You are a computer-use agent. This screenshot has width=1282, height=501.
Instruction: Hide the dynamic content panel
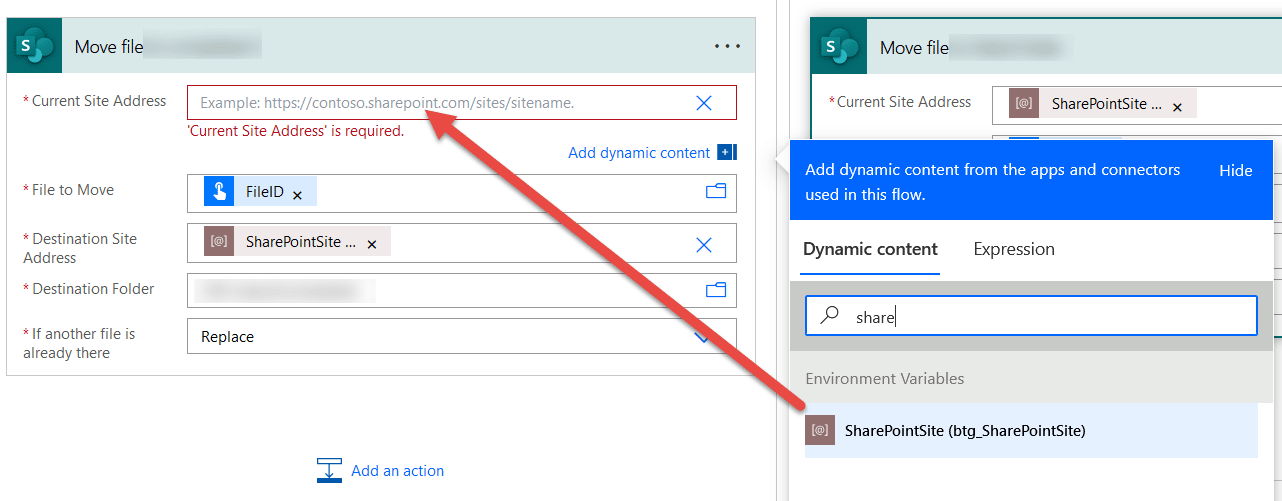click(1235, 170)
